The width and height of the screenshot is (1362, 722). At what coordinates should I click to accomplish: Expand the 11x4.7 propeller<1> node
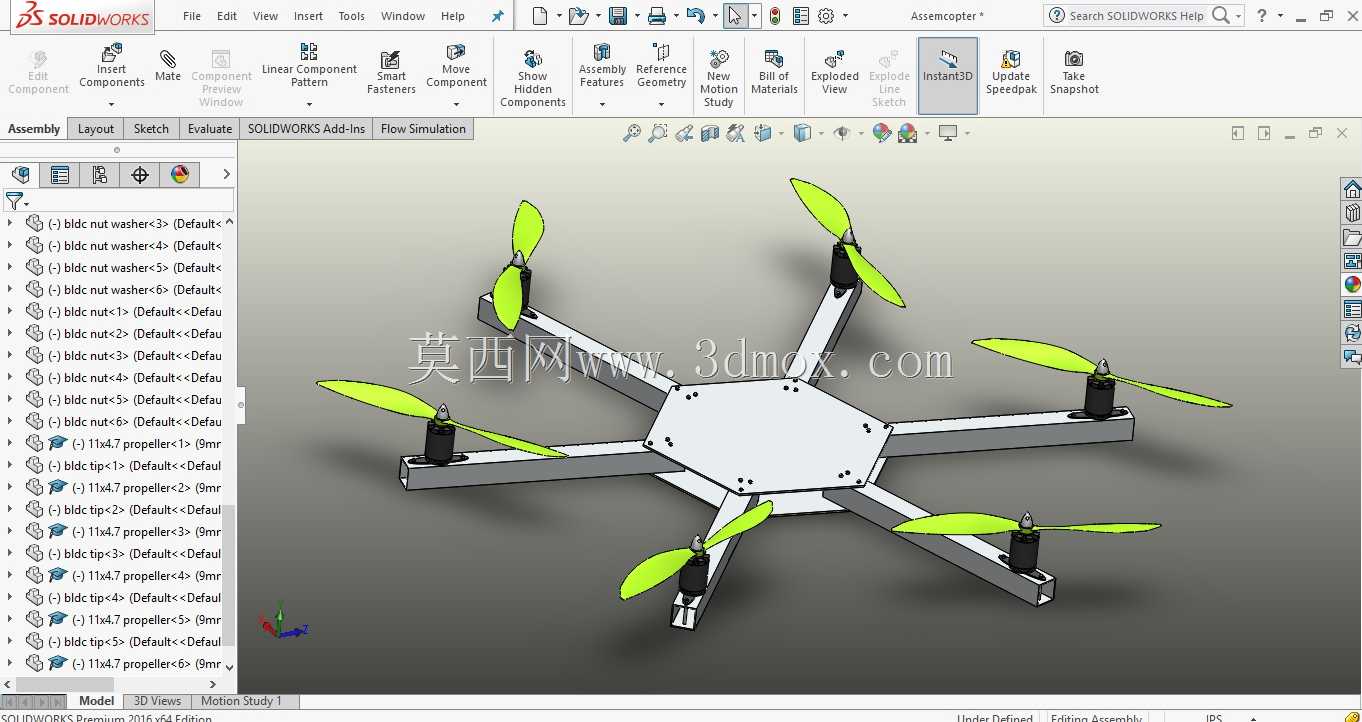[10, 444]
